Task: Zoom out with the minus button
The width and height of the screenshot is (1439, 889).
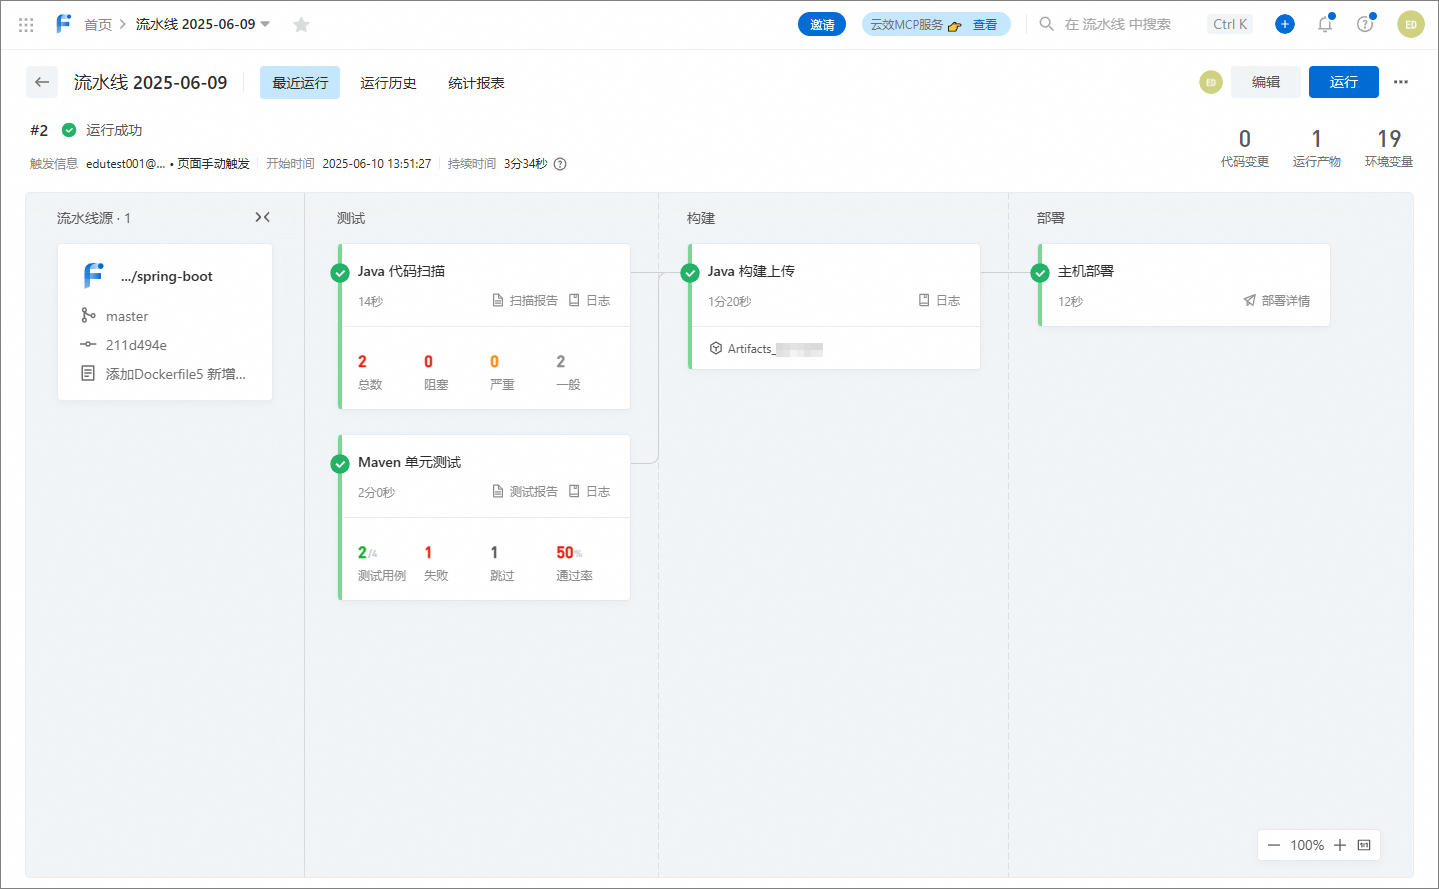Action: tap(1273, 845)
